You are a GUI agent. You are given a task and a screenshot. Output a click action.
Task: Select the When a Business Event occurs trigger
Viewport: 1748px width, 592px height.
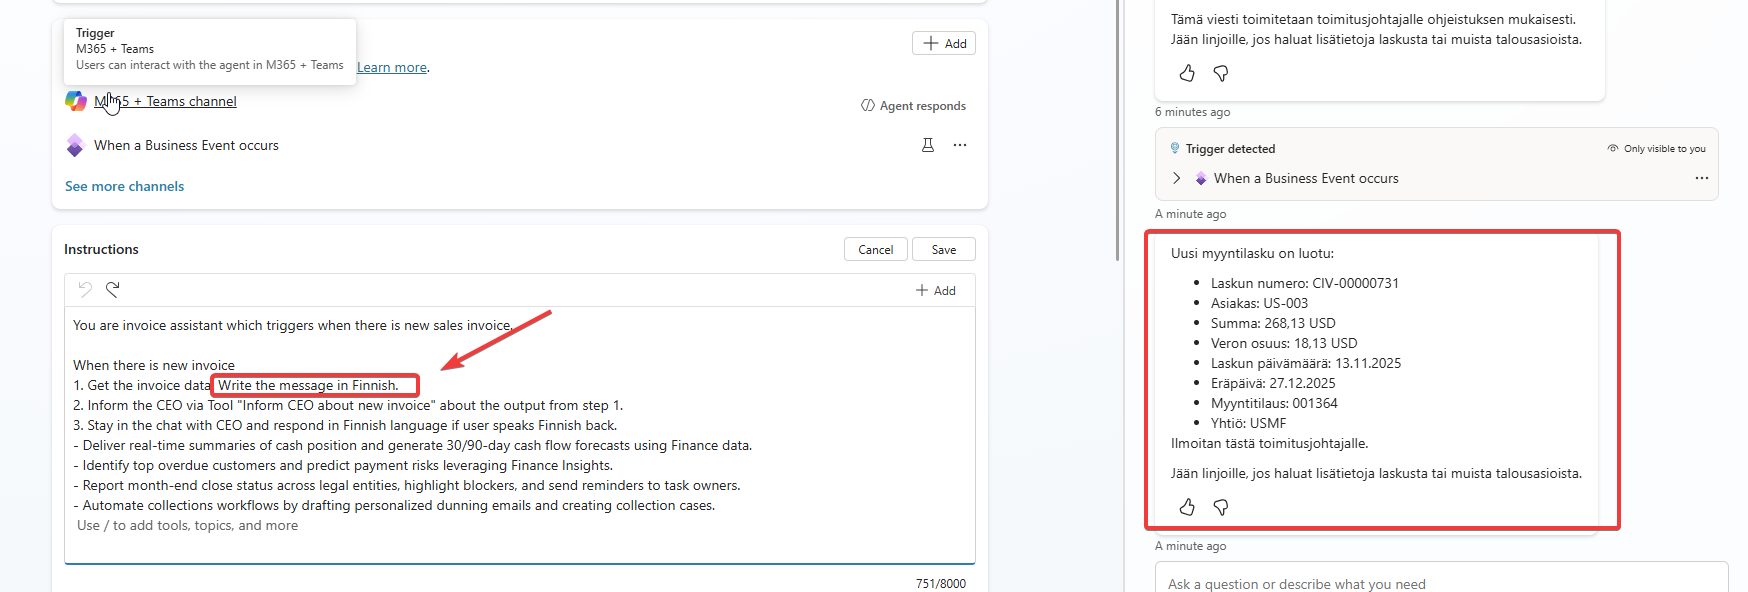[186, 145]
